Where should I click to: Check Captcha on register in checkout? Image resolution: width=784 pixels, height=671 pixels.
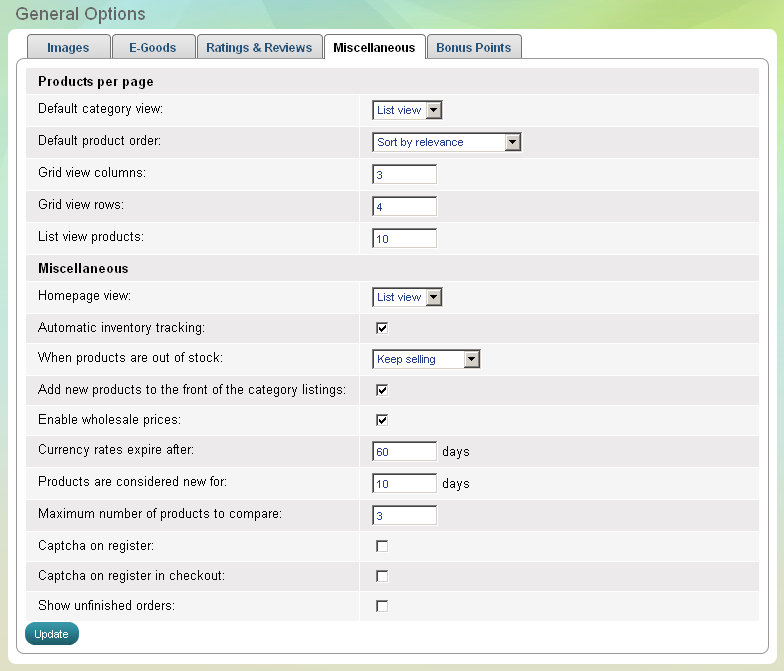click(x=382, y=576)
